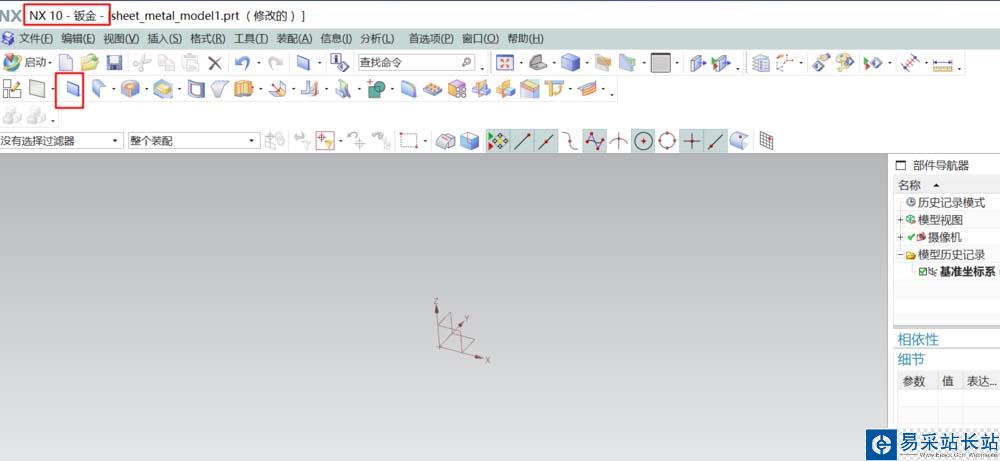This screenshot has height=461, width=1000.
Task: Toggle Enable Snap Point option
Action: tap(497, 140)
